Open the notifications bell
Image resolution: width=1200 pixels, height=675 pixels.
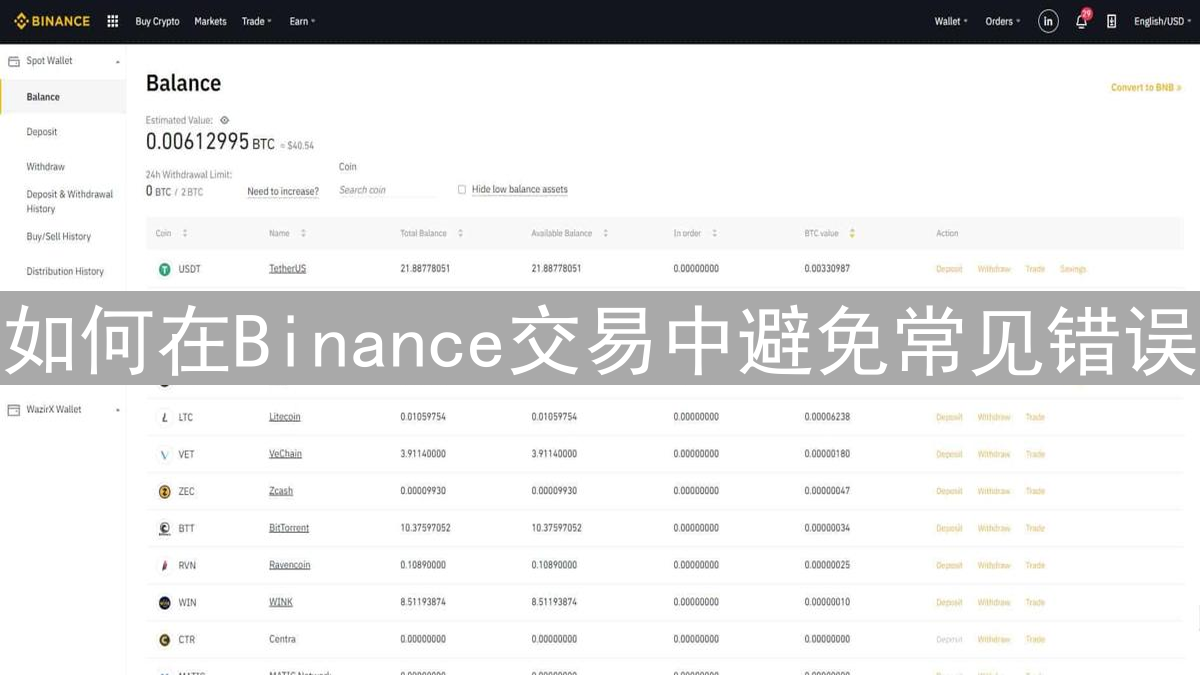[x=1081, y=21]
